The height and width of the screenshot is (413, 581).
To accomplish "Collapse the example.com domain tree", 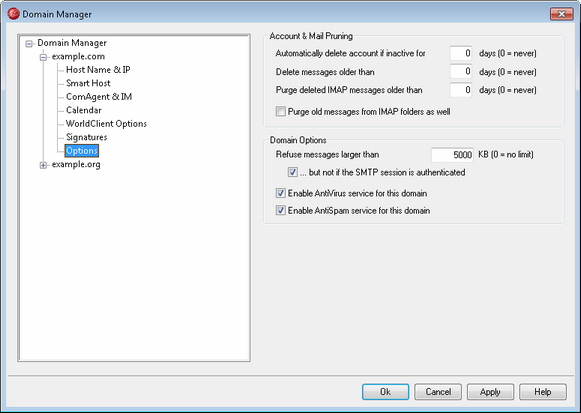I will click(43, 57).
